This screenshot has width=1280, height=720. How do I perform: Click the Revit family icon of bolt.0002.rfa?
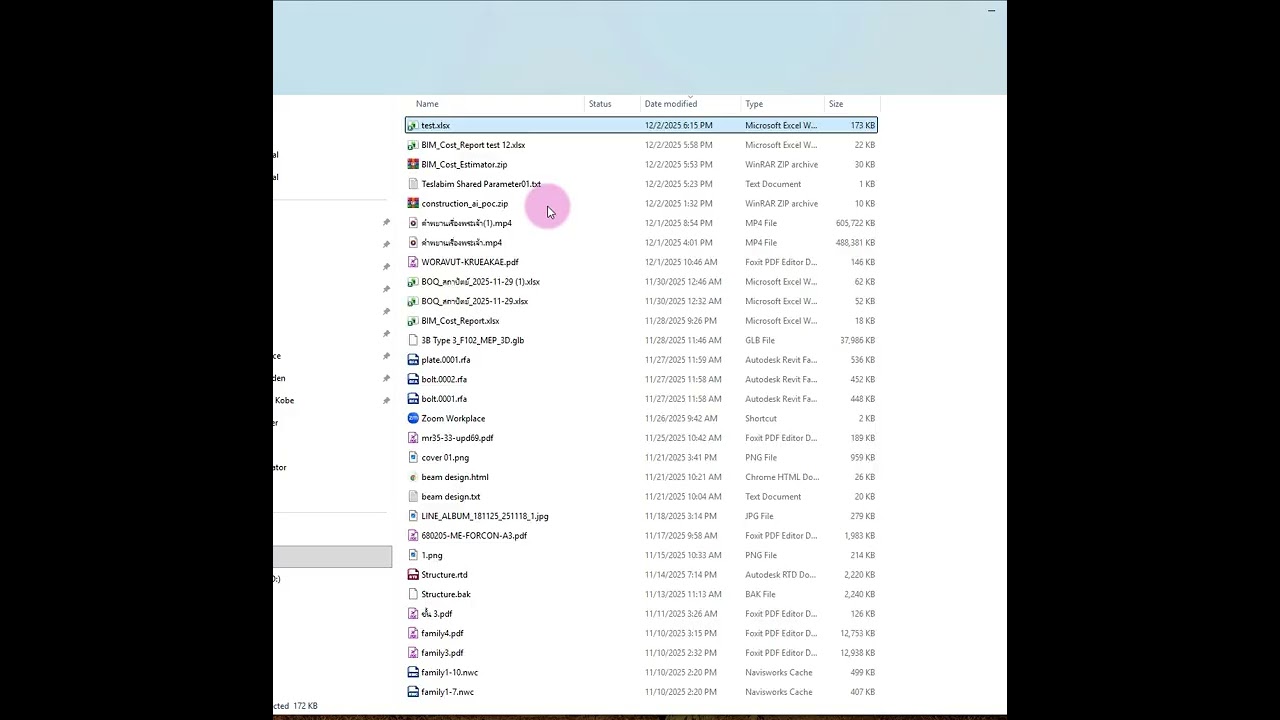pos(413,379)
